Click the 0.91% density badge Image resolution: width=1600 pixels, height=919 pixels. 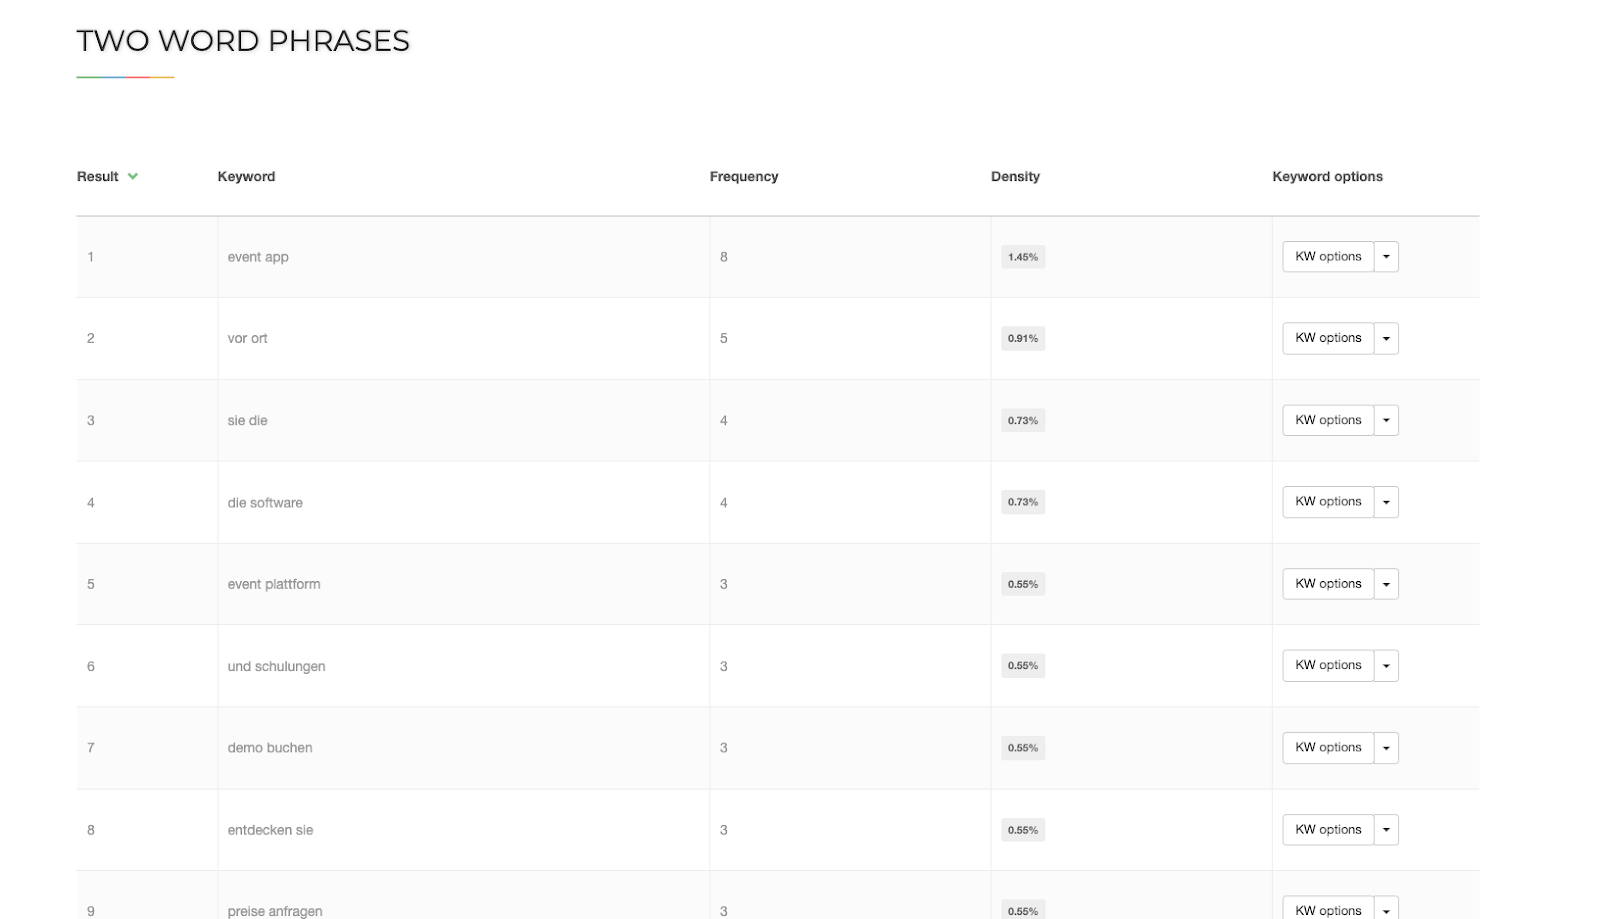click(1022, 339)
